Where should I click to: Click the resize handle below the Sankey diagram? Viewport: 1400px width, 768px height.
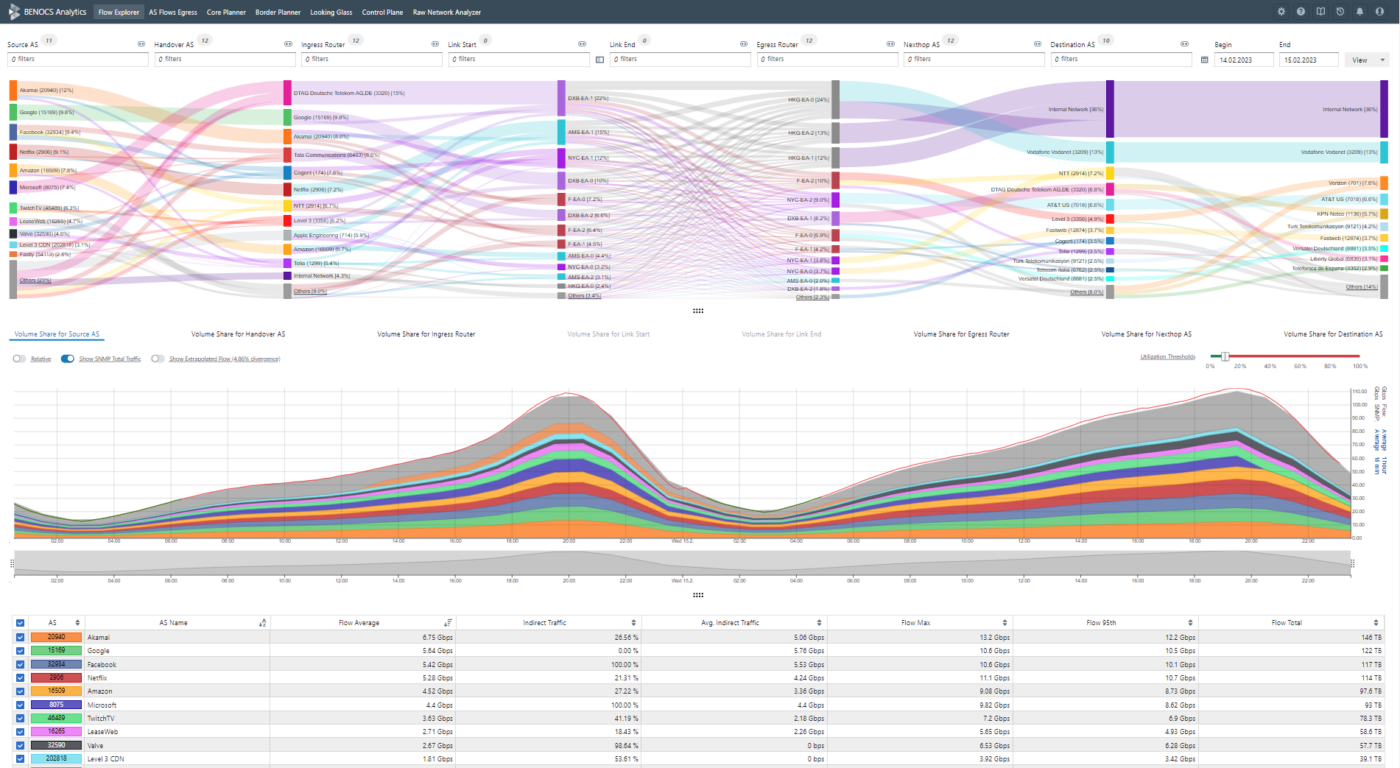coord(698,311)
